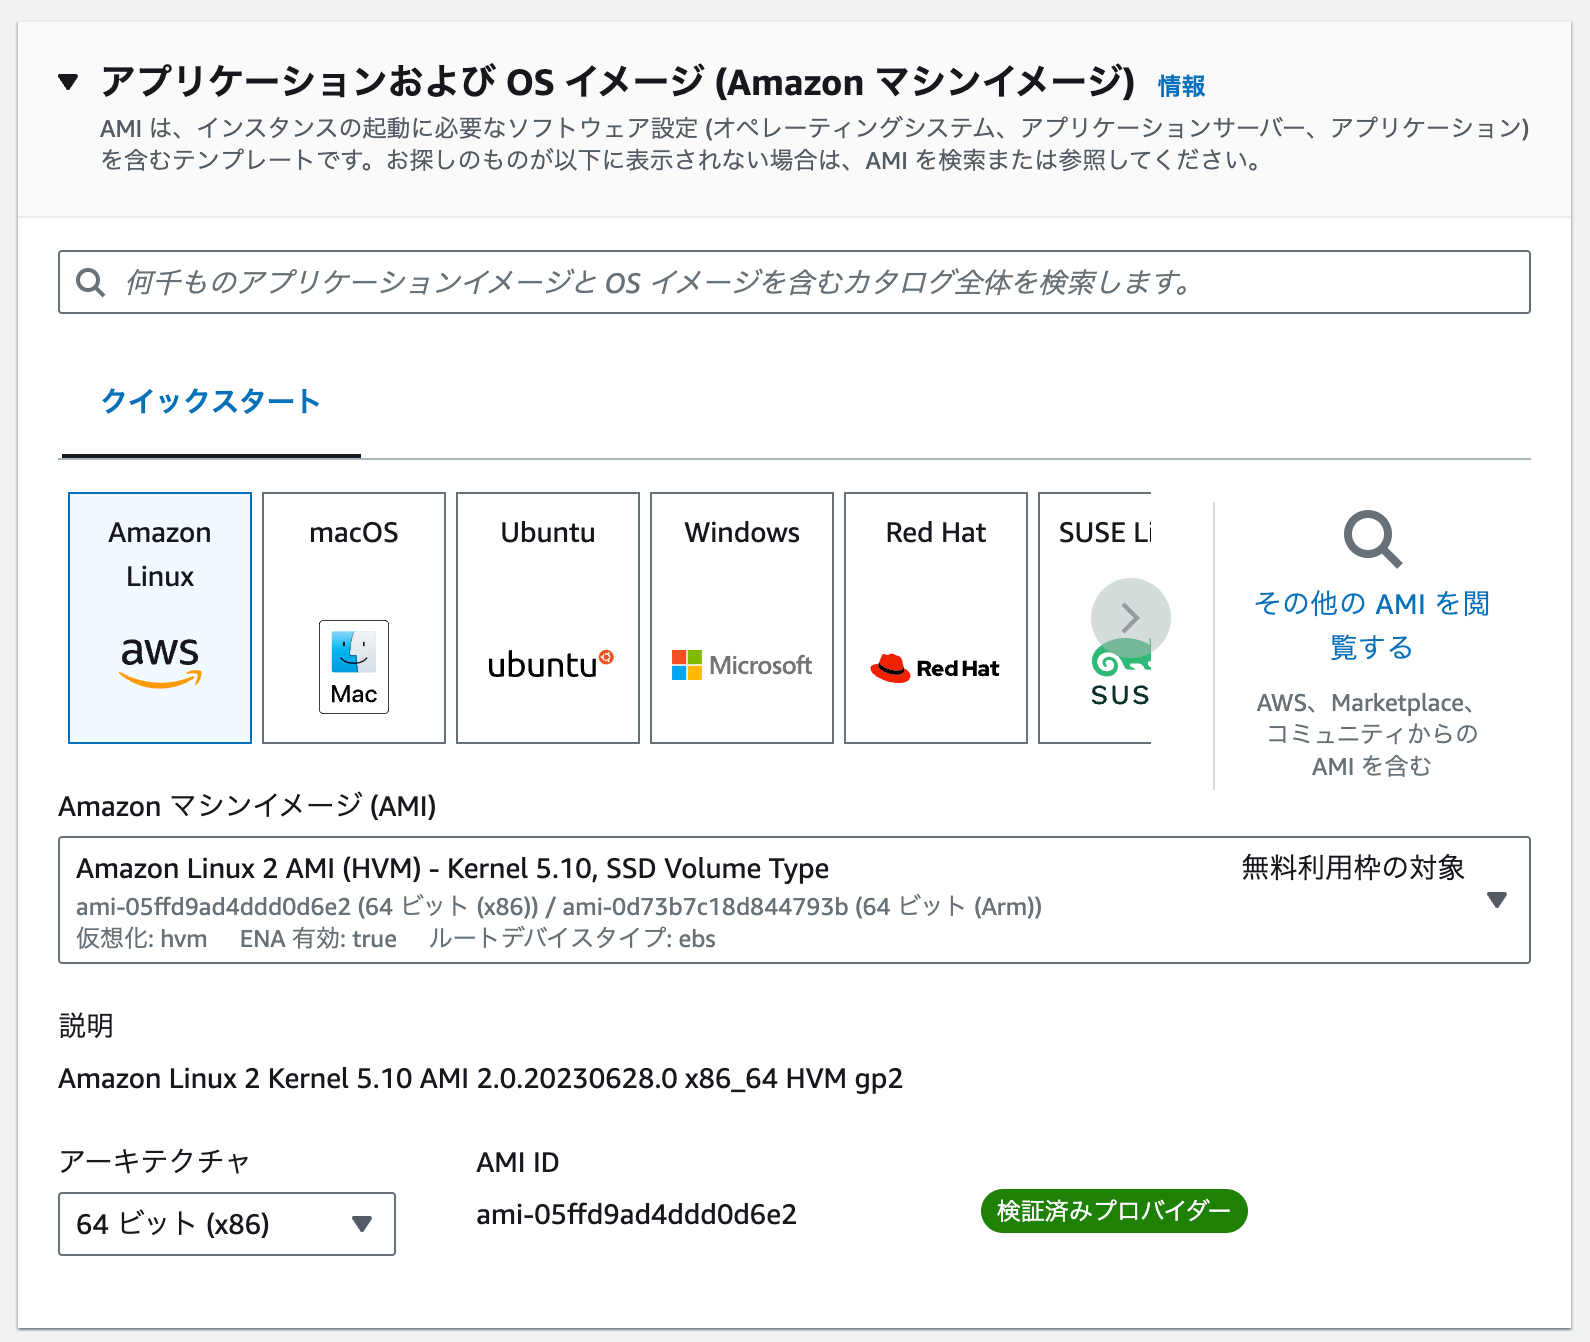
Task: Click the ルートデバイスタイプ: ebs text
Action: tap(572, 939)
